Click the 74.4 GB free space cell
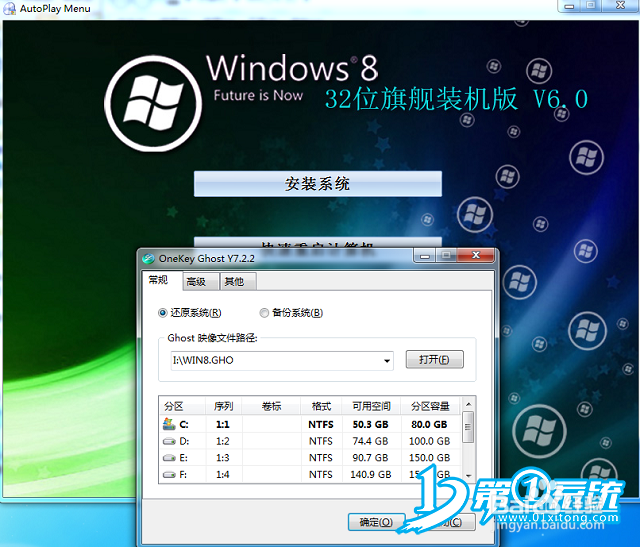This screenshot has height=547, width=640. tap(371, 441)
